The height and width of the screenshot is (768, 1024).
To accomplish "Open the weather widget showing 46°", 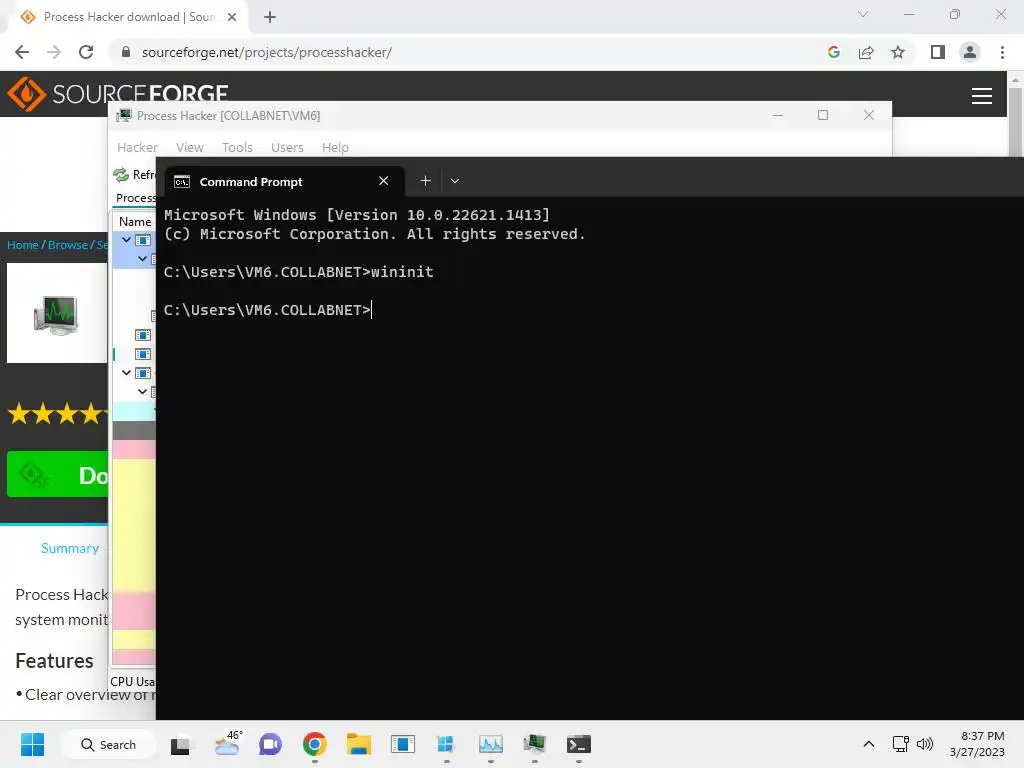I will coord(227,744).
